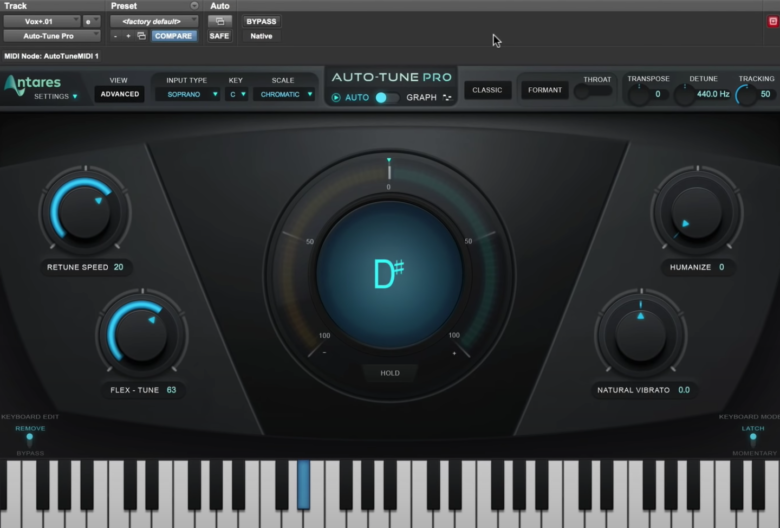Click the Native format button

pos(261,36)
